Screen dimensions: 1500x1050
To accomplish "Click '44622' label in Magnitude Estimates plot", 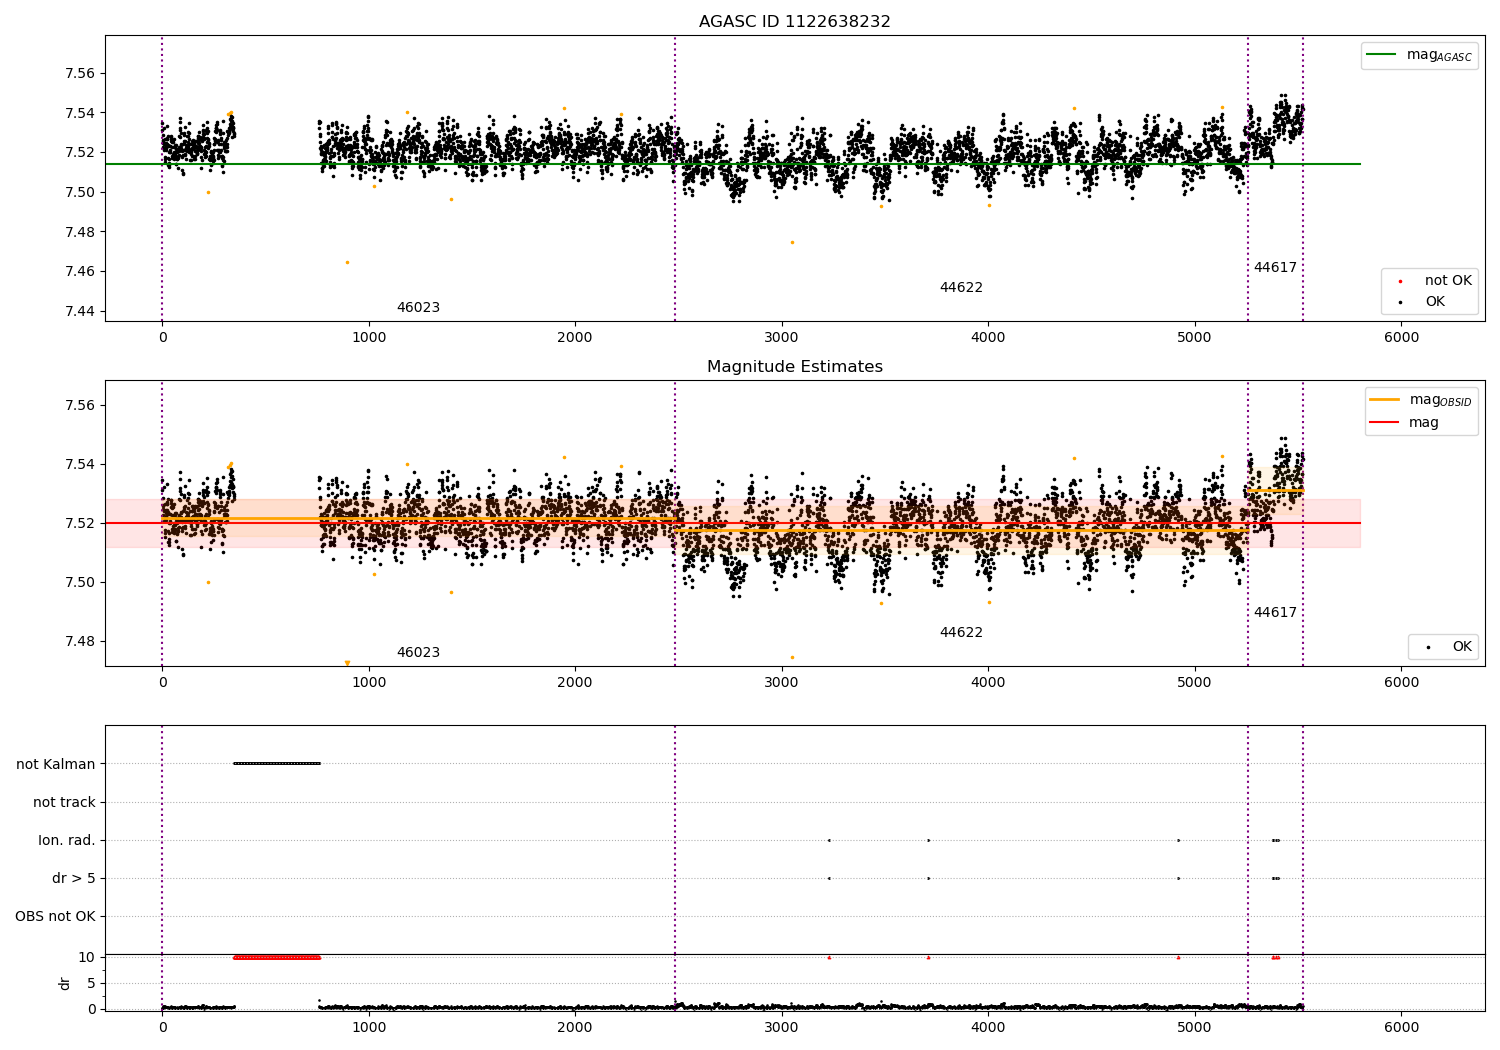I will point(961,633).
